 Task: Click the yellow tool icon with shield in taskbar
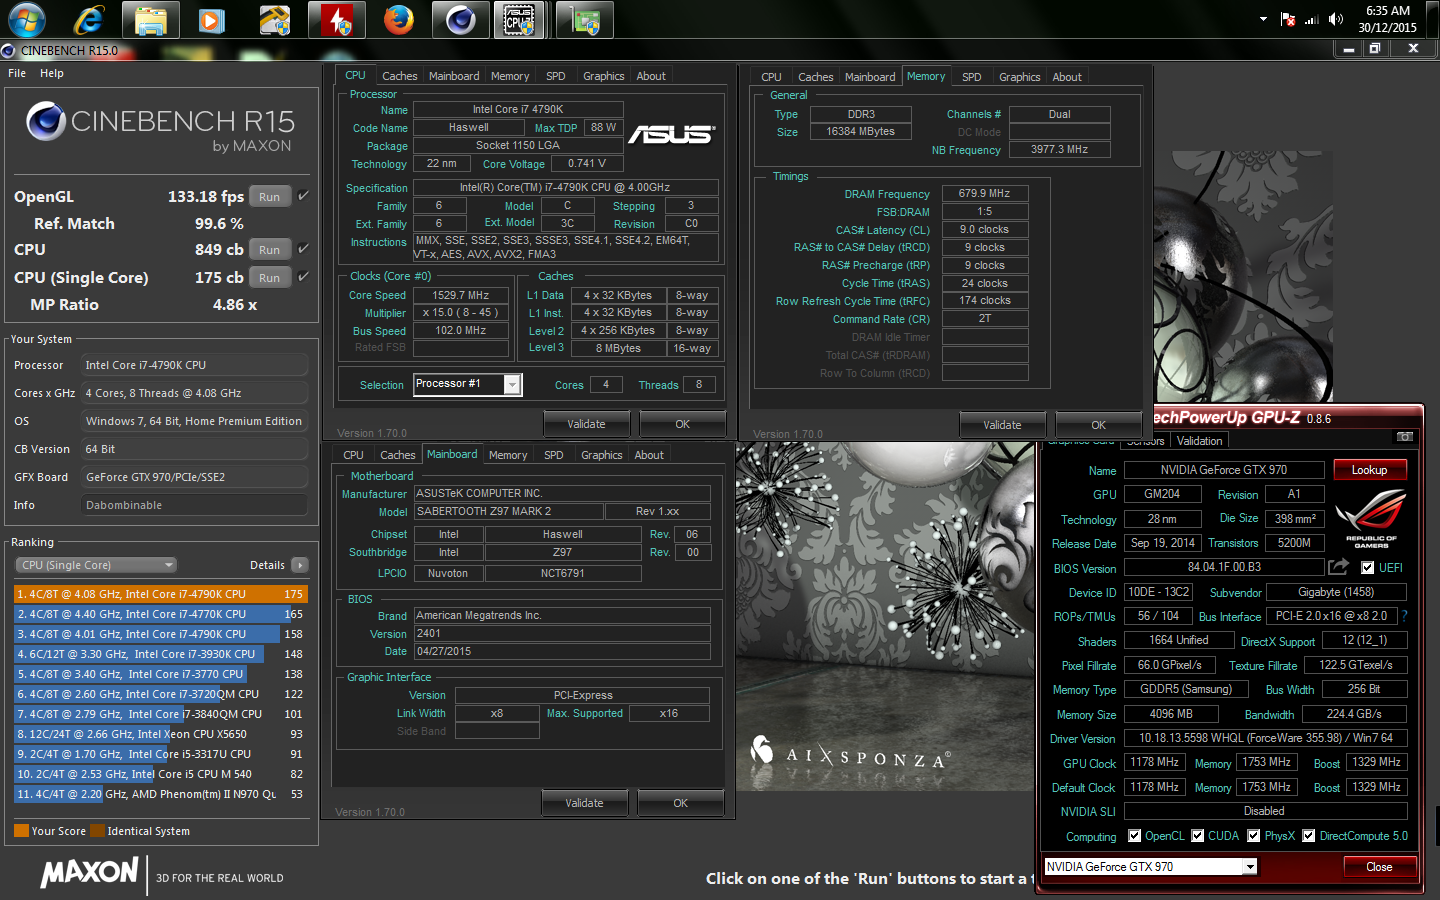(273, 19)
